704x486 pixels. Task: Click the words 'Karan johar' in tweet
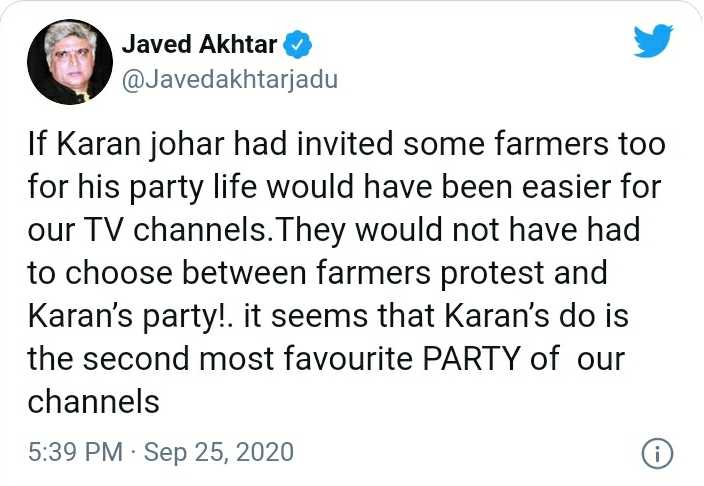[141, 144]
